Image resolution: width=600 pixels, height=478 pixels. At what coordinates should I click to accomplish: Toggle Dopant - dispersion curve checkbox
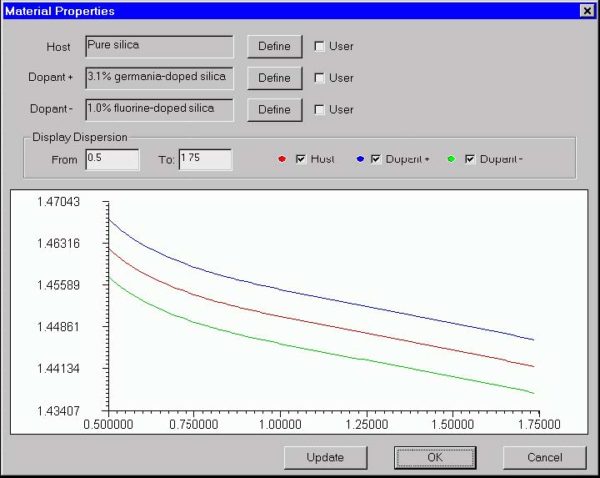click(470, 159)
